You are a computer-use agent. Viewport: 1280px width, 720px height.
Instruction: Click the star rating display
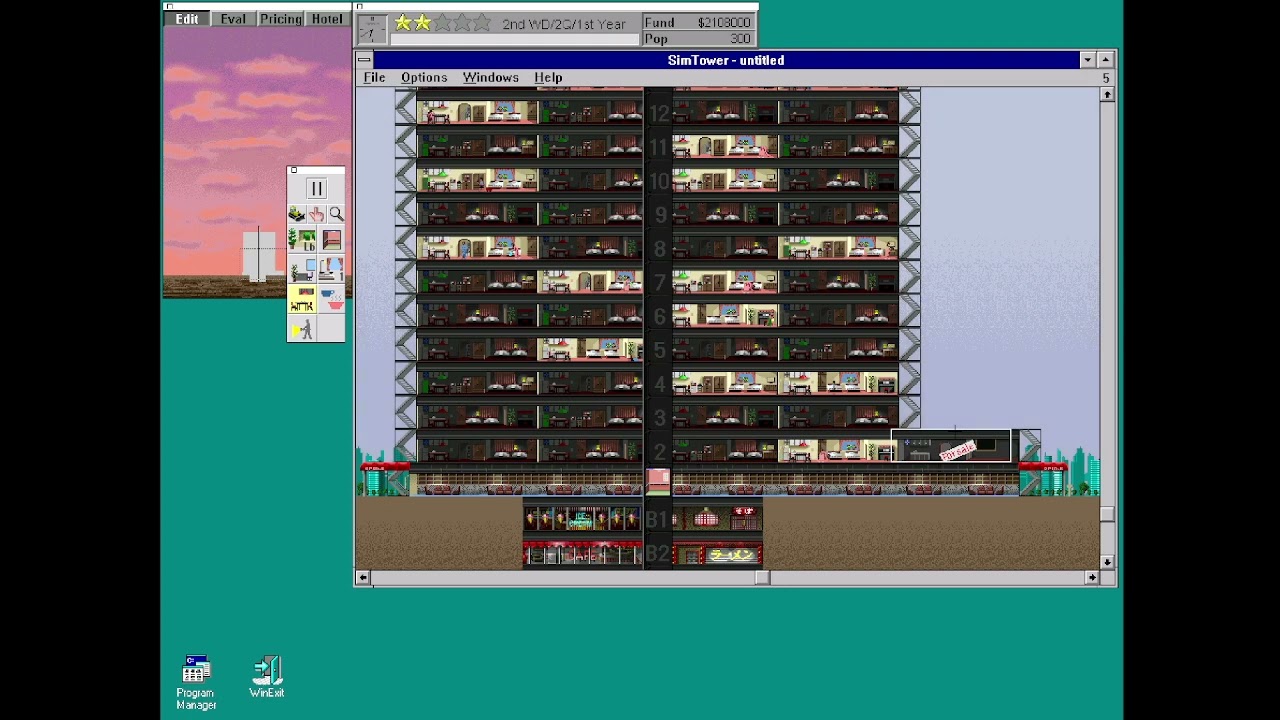(x=441, y=23)
